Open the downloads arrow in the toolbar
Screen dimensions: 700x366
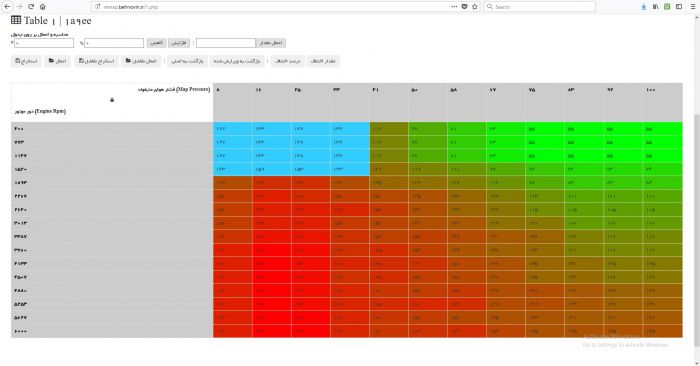[x=644, y=7]
